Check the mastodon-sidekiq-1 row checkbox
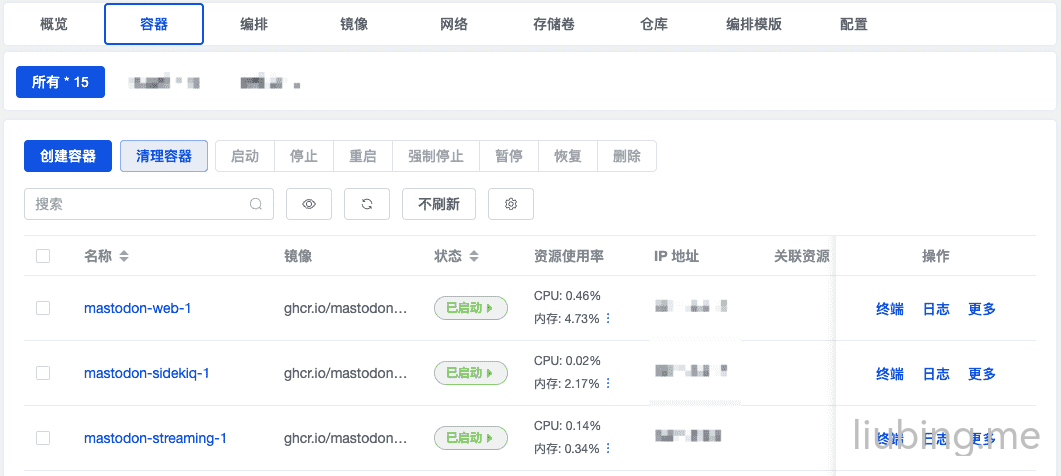The width and height of the screenshot is (1061, 476). click(43, 373)
